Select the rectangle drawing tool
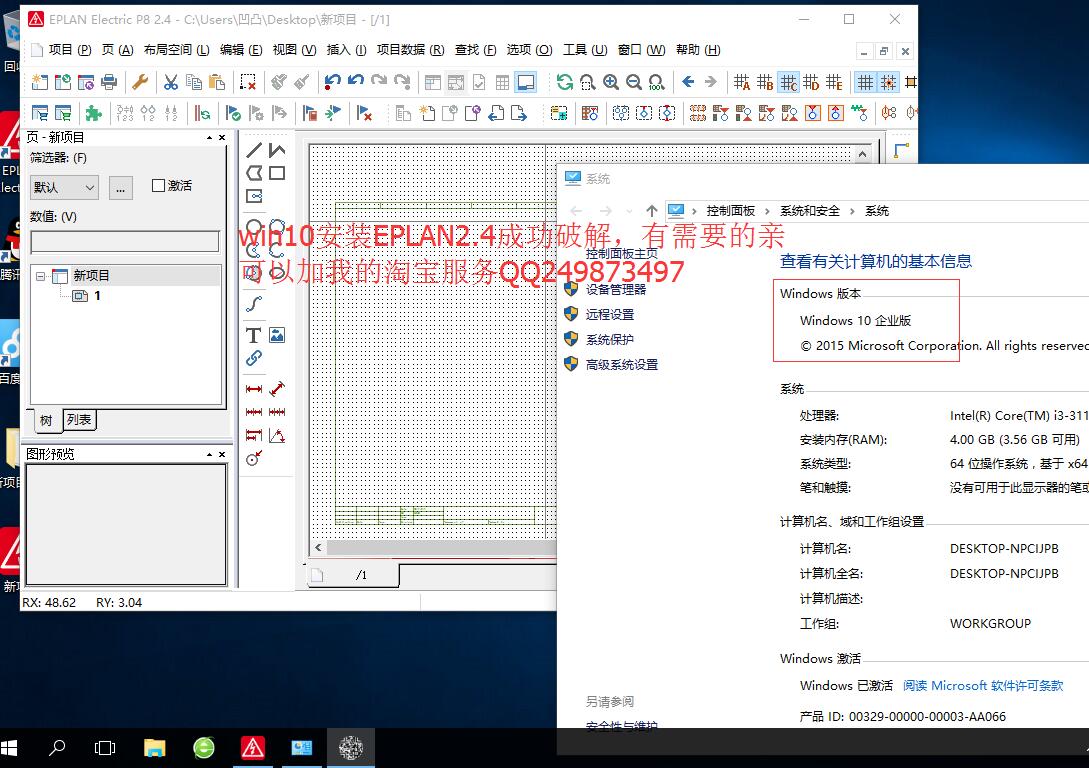 pos(277,173)
